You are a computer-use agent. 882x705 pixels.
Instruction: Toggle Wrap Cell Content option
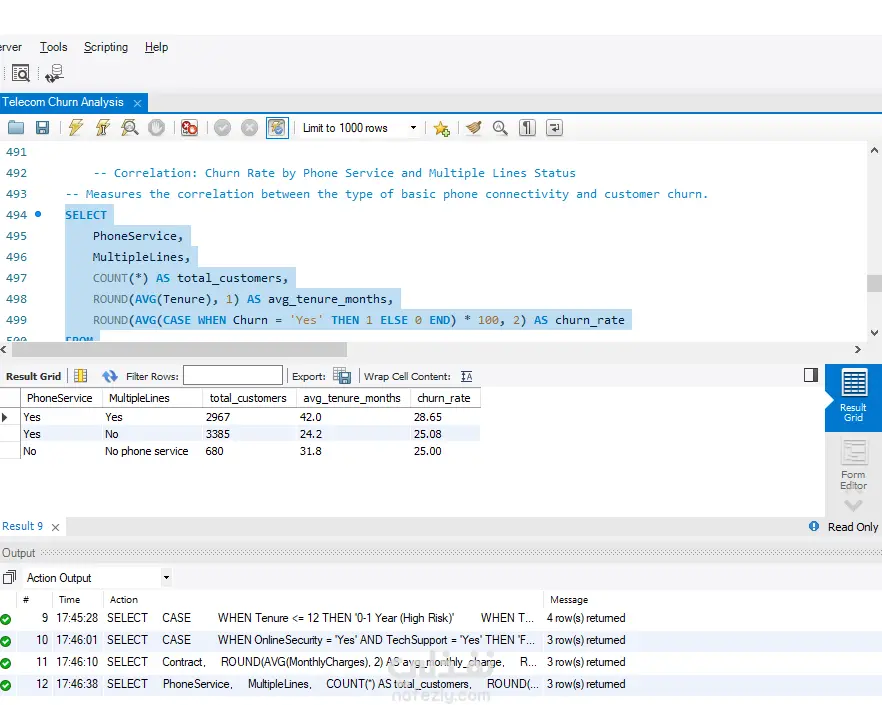tap(466, 376)
